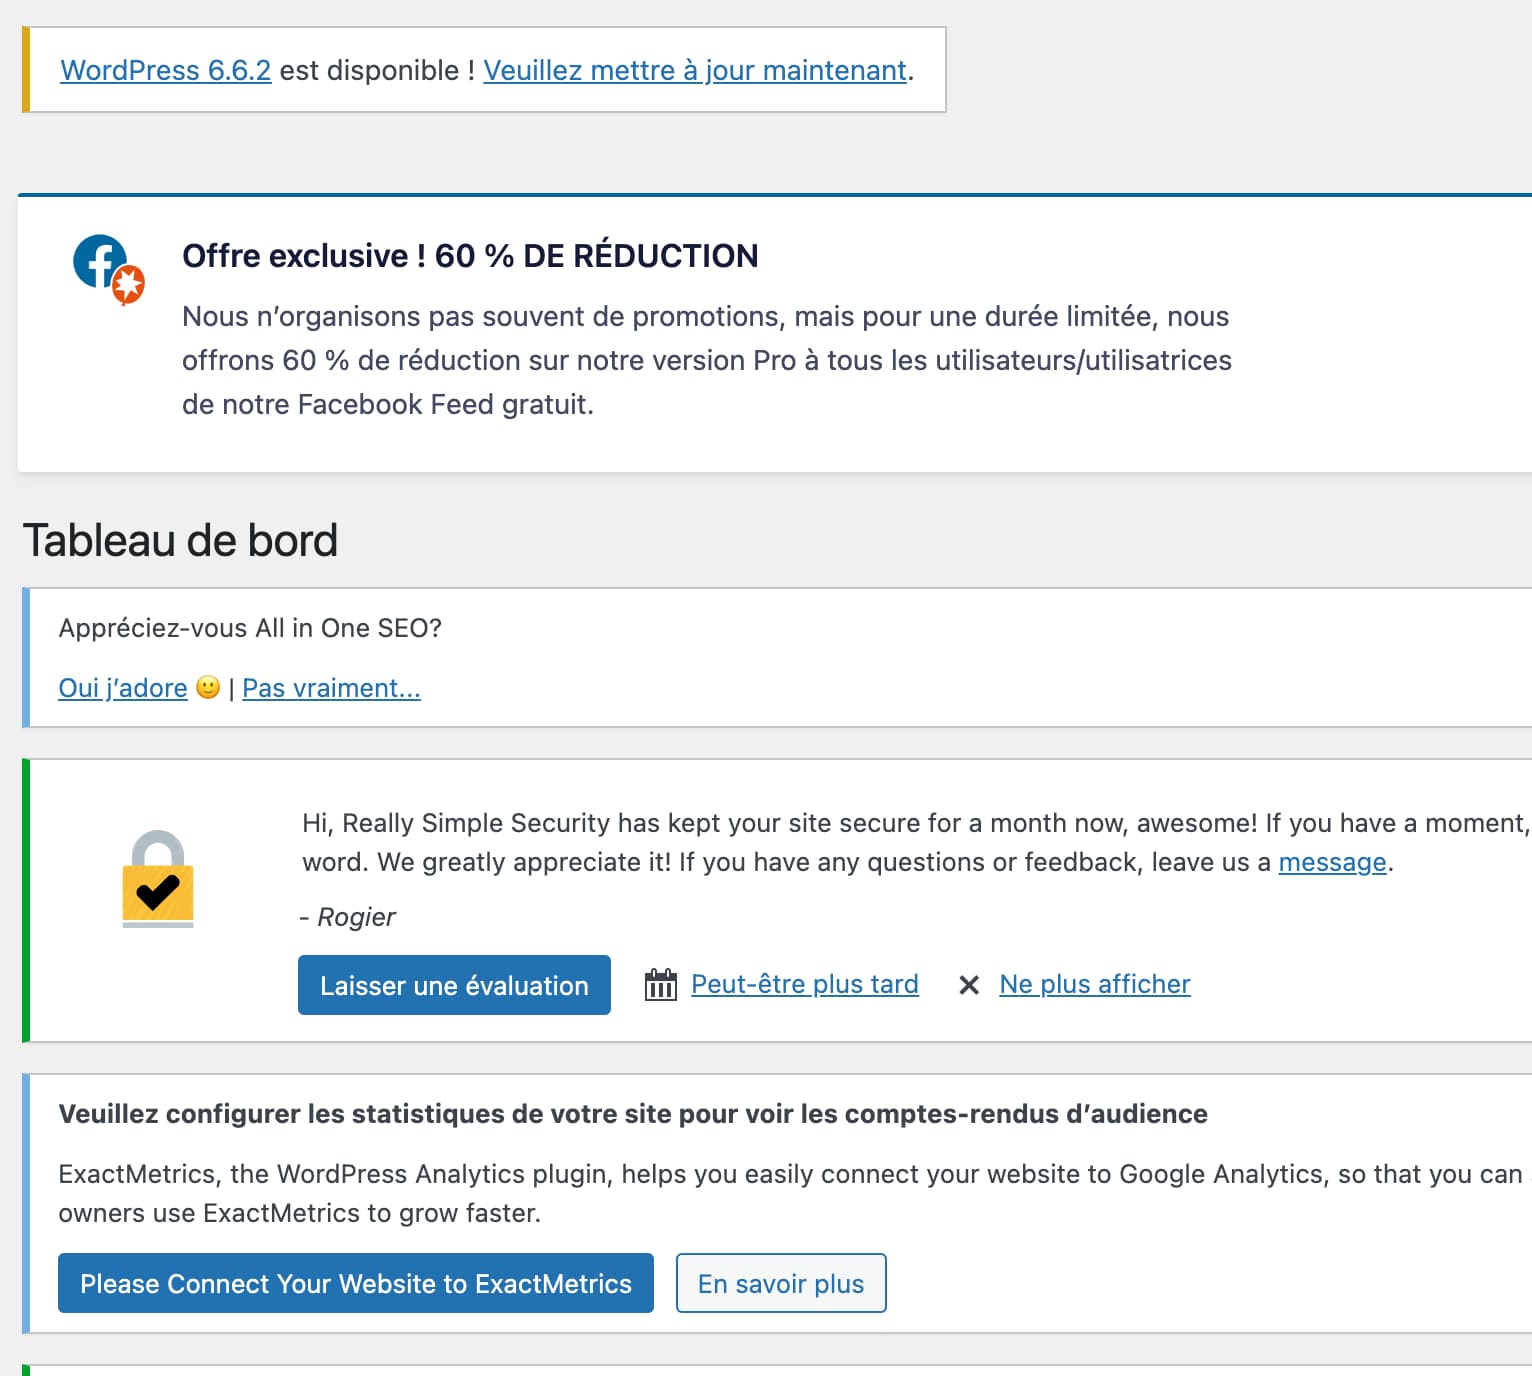Click the 'Laisser une évaluation' button
Viewport: 1532px width, 1376px height.
click(x=454, y=985)
